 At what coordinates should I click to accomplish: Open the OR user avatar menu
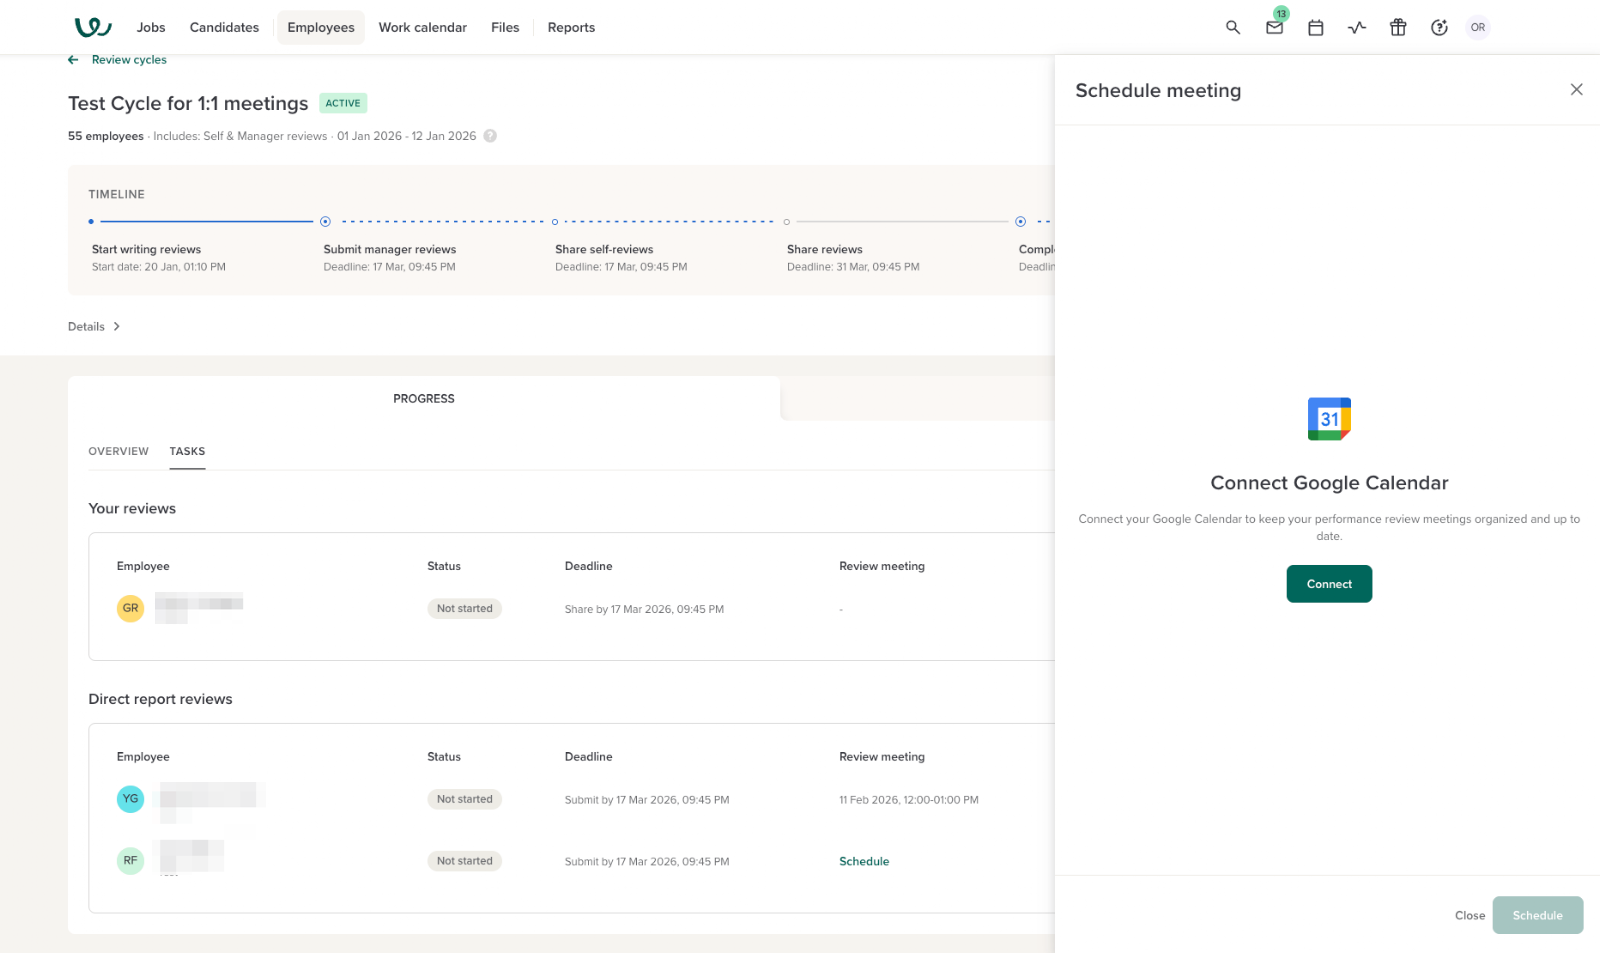coord(1478,28)
